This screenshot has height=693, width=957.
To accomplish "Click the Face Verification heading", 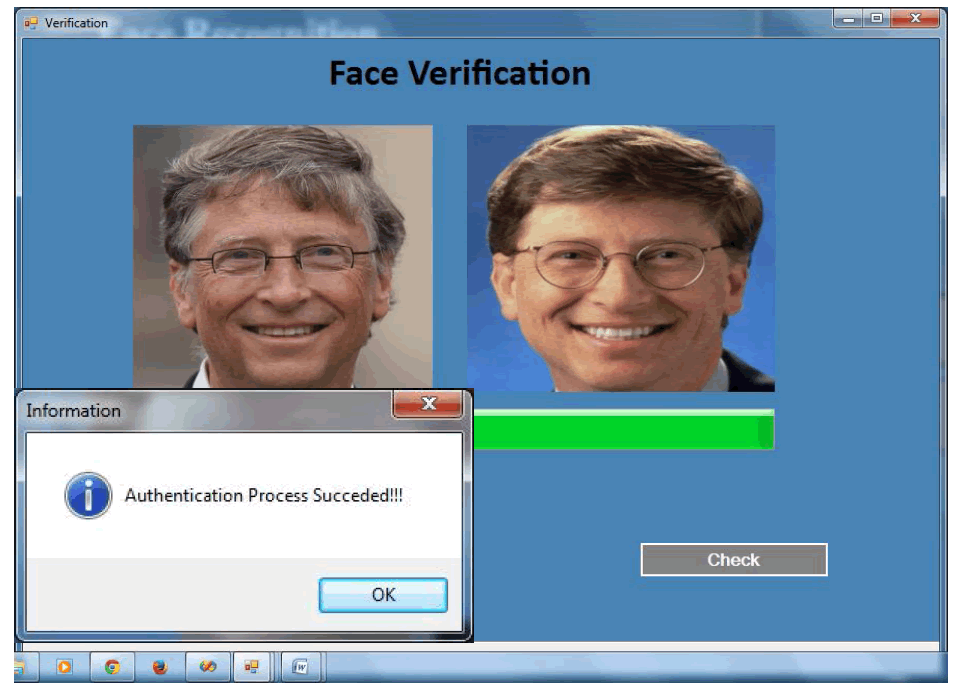I will pos(459,73).
